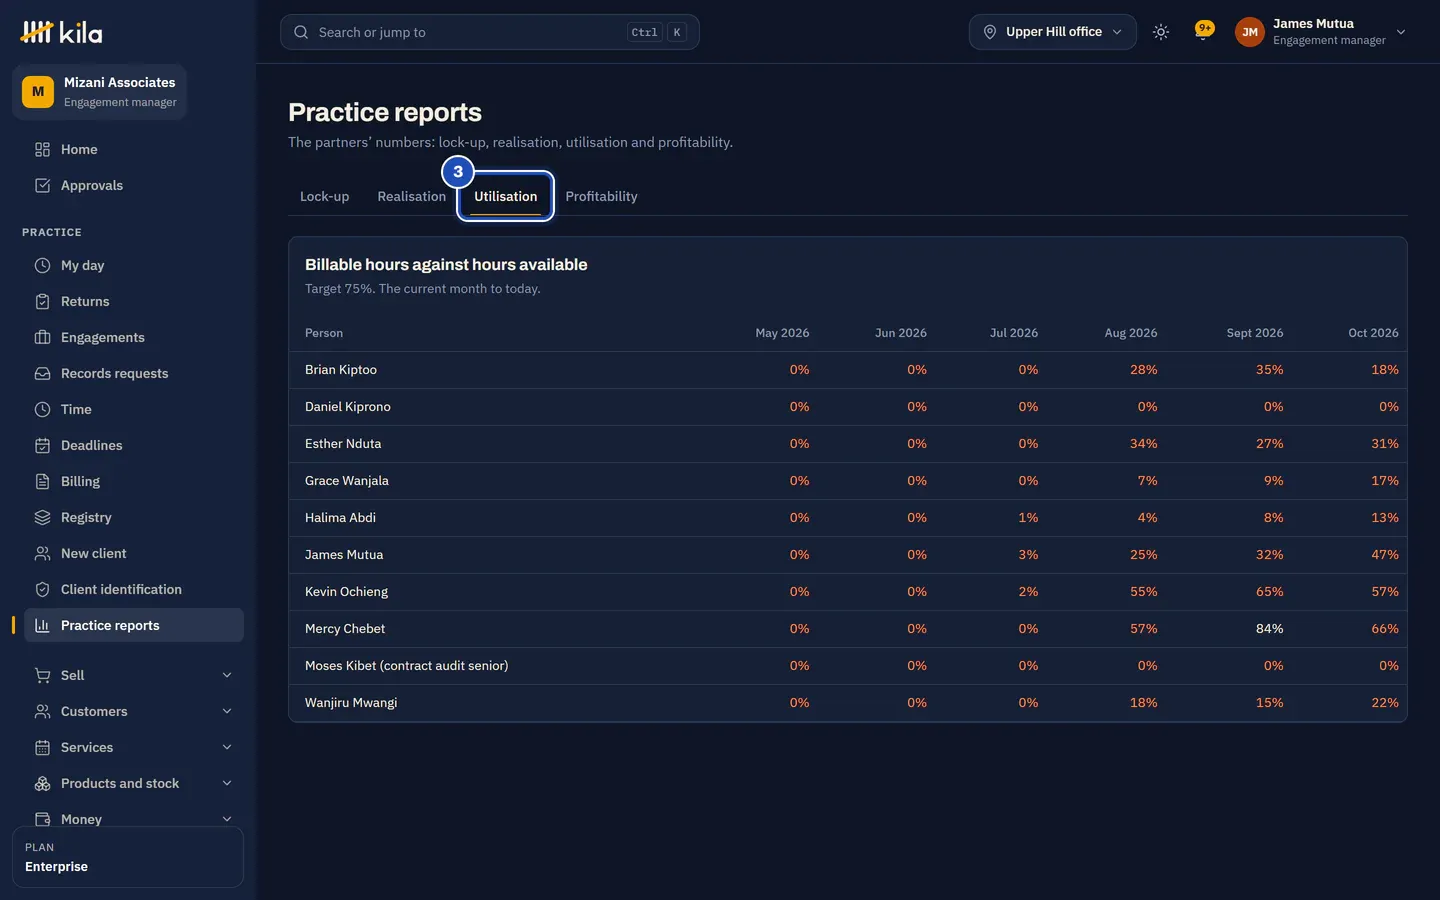Screen dimensions: 1440x900
Task: Open the Time clock icon
Action: [x=42, y=409]
